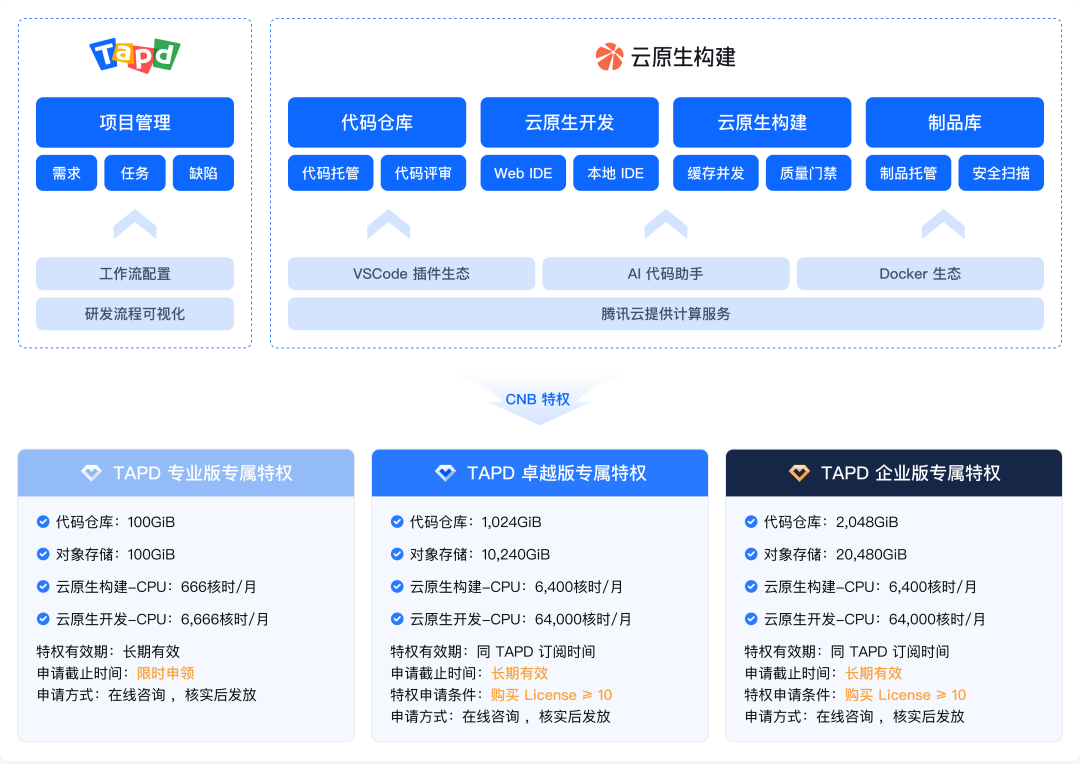This screenshot has height=764, width=1080.
Task: Click the CNB 特权 down arrow
Action: point(538,400)
